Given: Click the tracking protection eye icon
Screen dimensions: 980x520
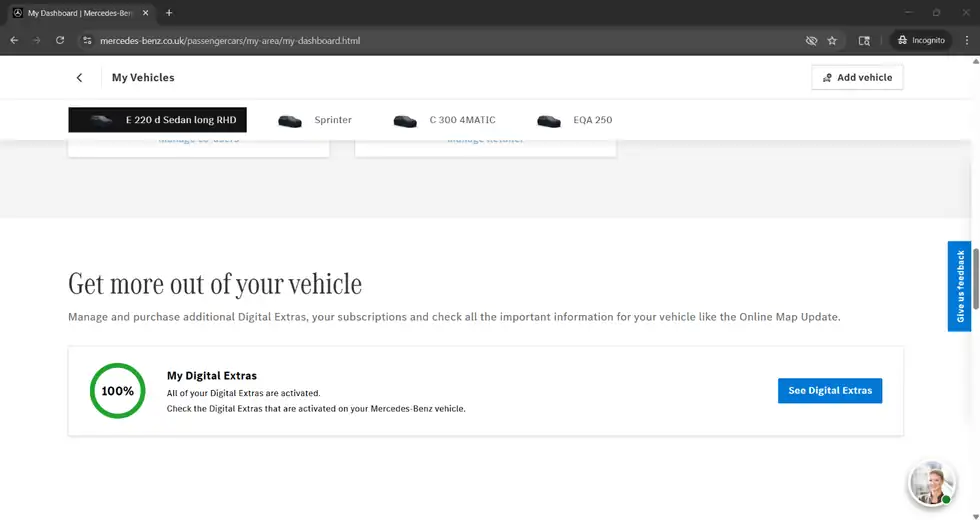Looking at the screenshot, I should pyautogui.click(x=811, y=41).
